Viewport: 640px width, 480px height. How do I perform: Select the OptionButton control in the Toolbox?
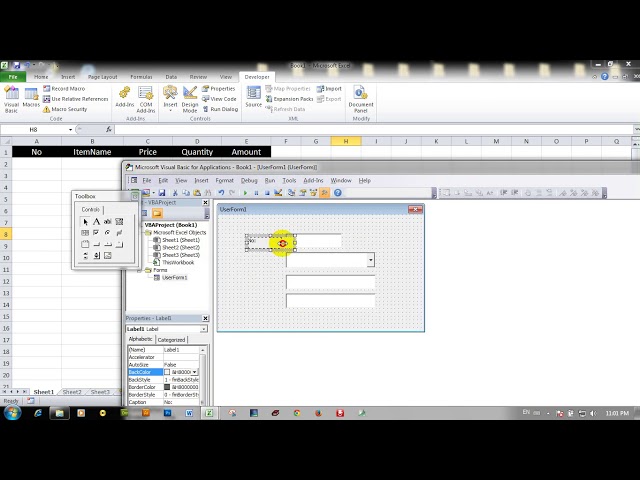click(107, 233)
